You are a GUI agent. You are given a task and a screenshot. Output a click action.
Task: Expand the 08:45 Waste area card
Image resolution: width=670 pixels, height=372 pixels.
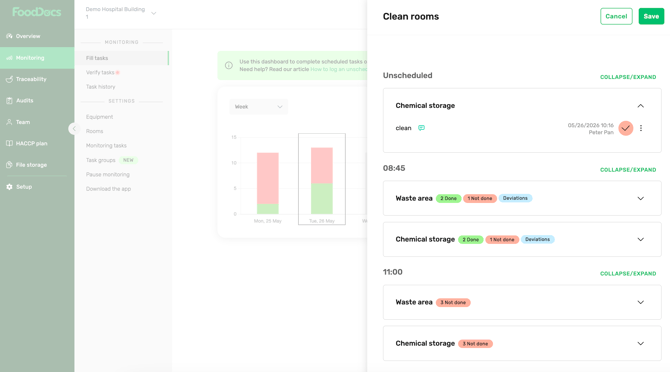click(x=641, y=198)
